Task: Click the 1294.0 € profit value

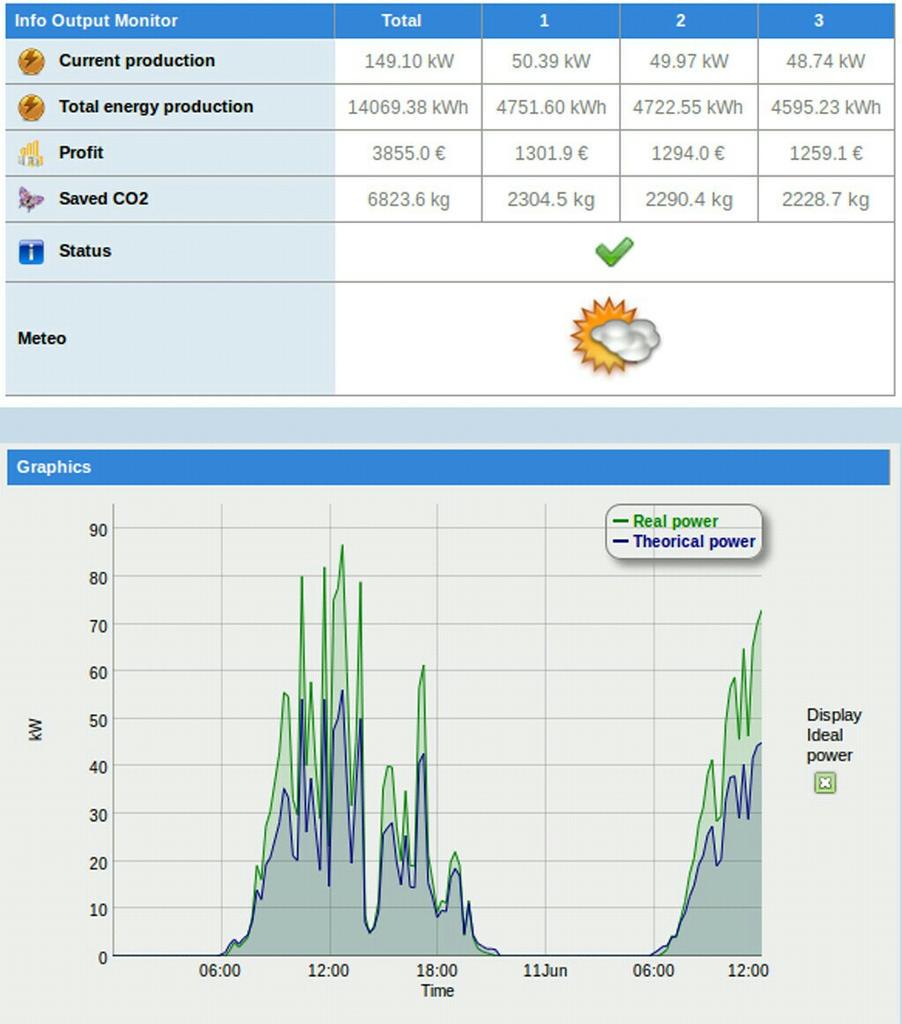Action: point(688,153)
